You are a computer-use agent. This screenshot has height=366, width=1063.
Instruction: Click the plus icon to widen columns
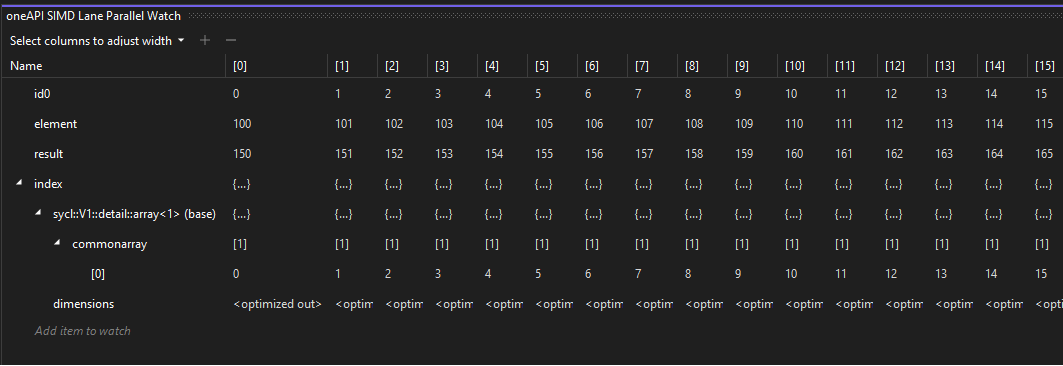point(205,41)
